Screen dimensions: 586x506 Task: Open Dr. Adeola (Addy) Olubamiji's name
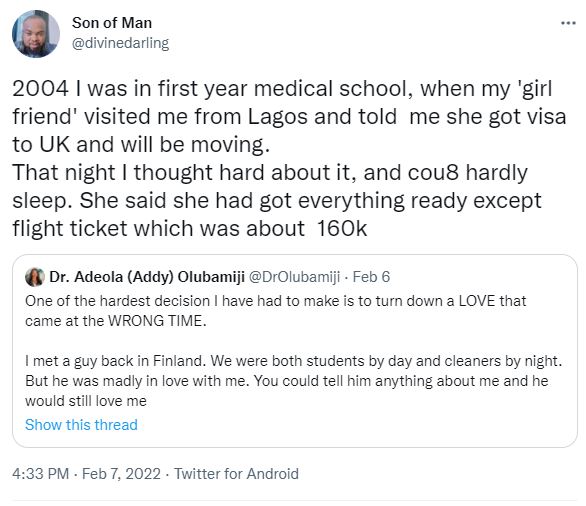coord(147,277)
